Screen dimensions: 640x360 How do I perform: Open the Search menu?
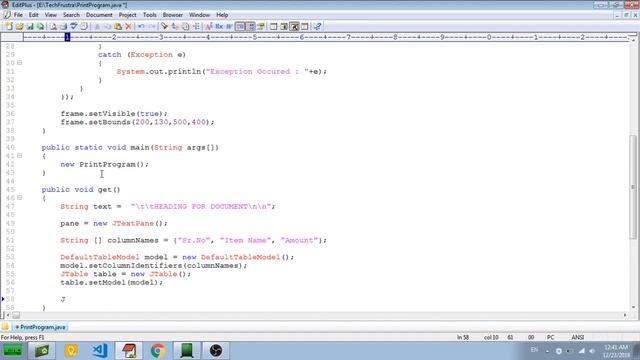click(71, 15)
